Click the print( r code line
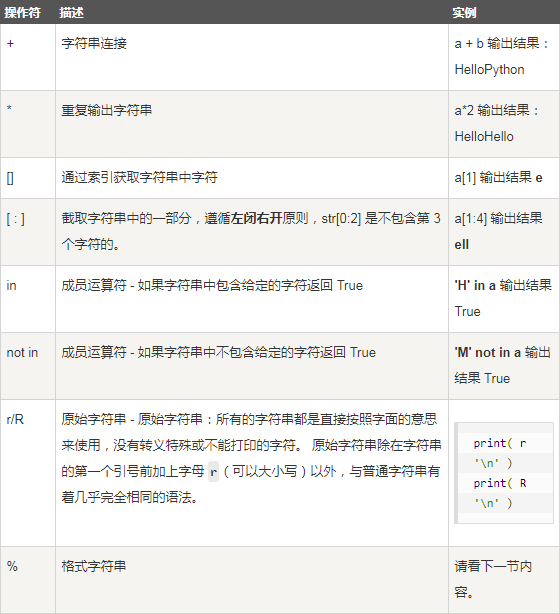Image resolution: width=560 pixels, height=614 pixels. click(500, 443)
